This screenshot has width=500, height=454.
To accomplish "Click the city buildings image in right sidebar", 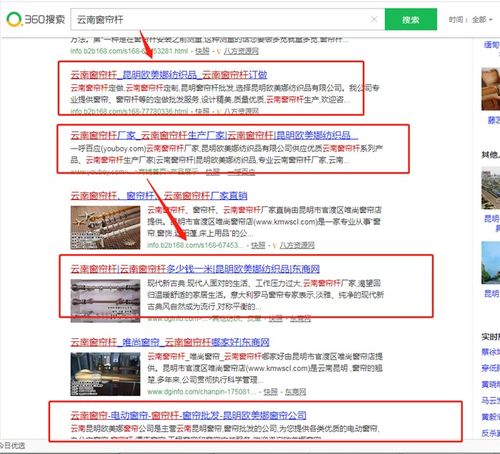I will point(490,189).
